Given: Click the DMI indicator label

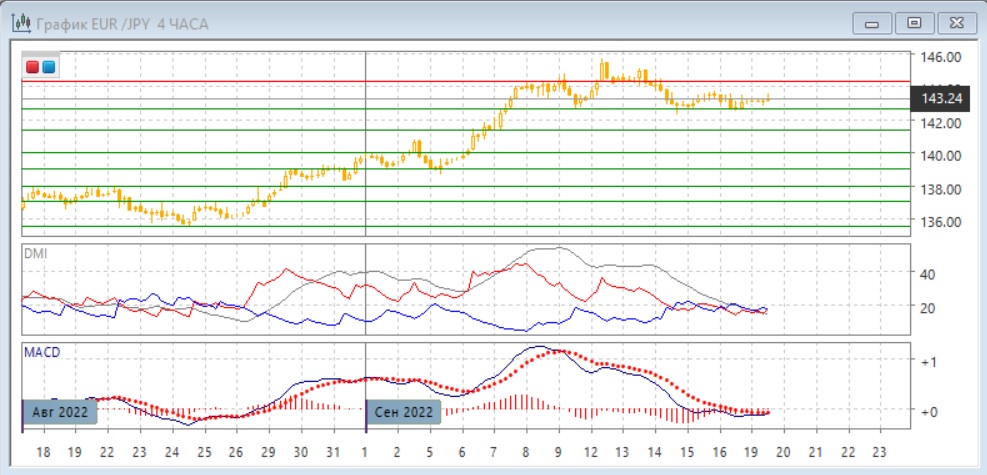Looking at the screenshot, I should [x=35, y=253].
